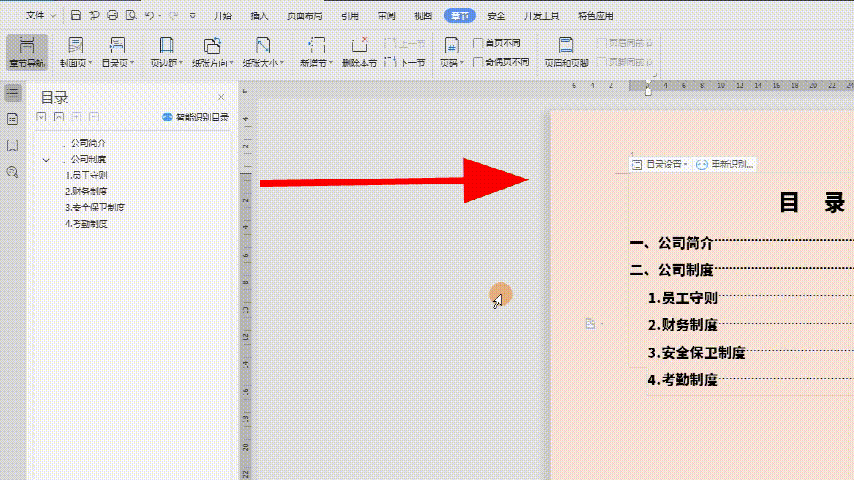The width and height of the screenshot is (854, 480).
Task: Click the first level button in 目录 pane
Action: (x=41, y=117)
